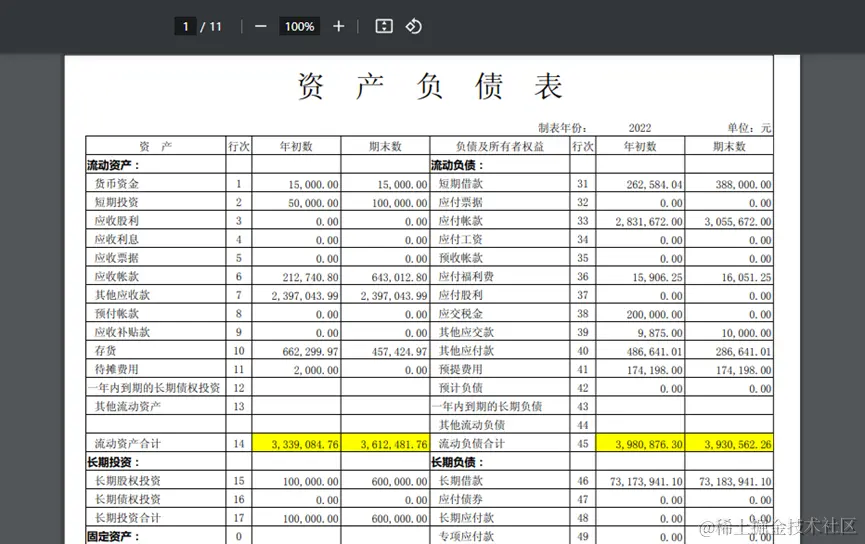The height and width of the screenshot is (544, 865).
Task: Click highlighted 流动资产合计 value 3,339,084.76
Action: pyautogui.click(x=305, y=444)
